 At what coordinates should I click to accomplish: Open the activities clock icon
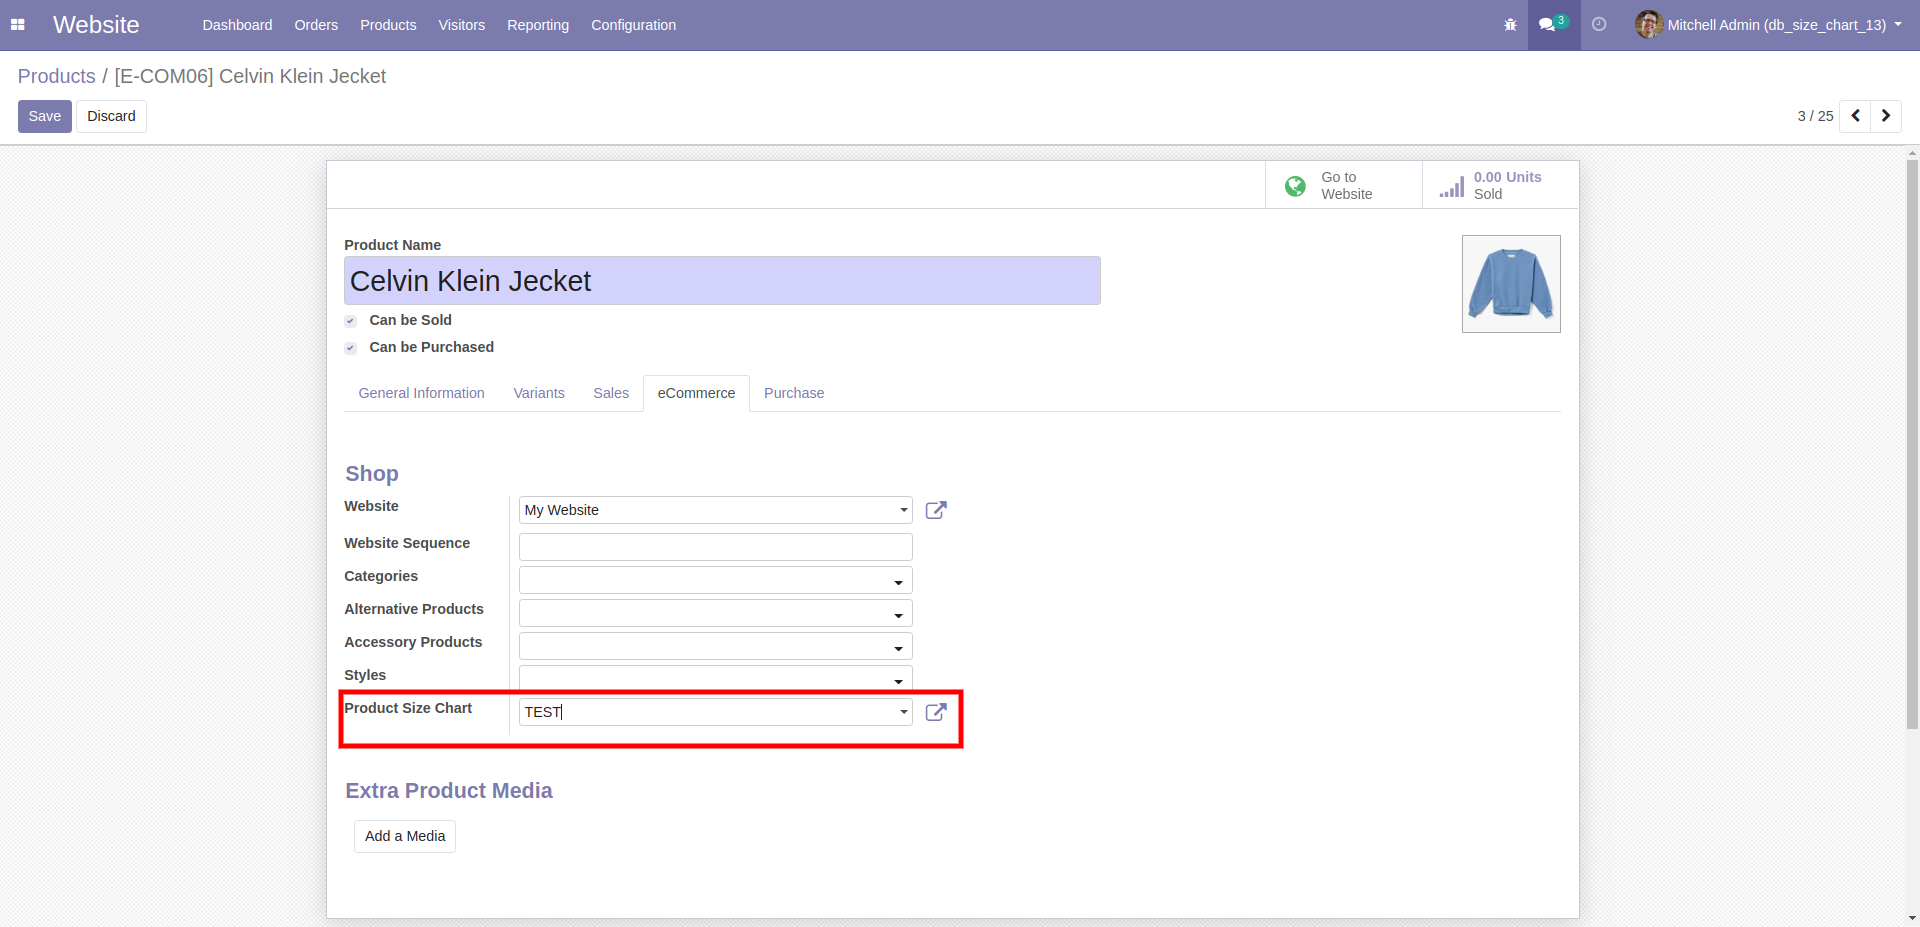(x=1599, y=25)
